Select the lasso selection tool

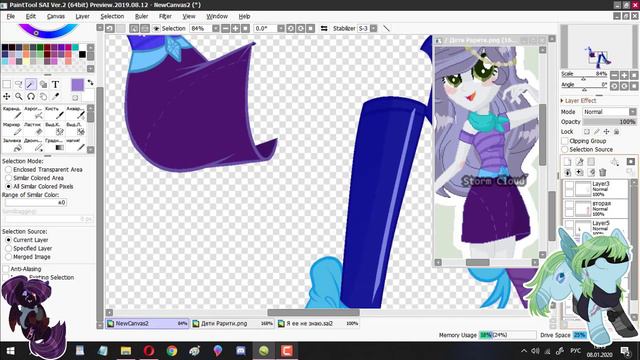pos(19,84)
